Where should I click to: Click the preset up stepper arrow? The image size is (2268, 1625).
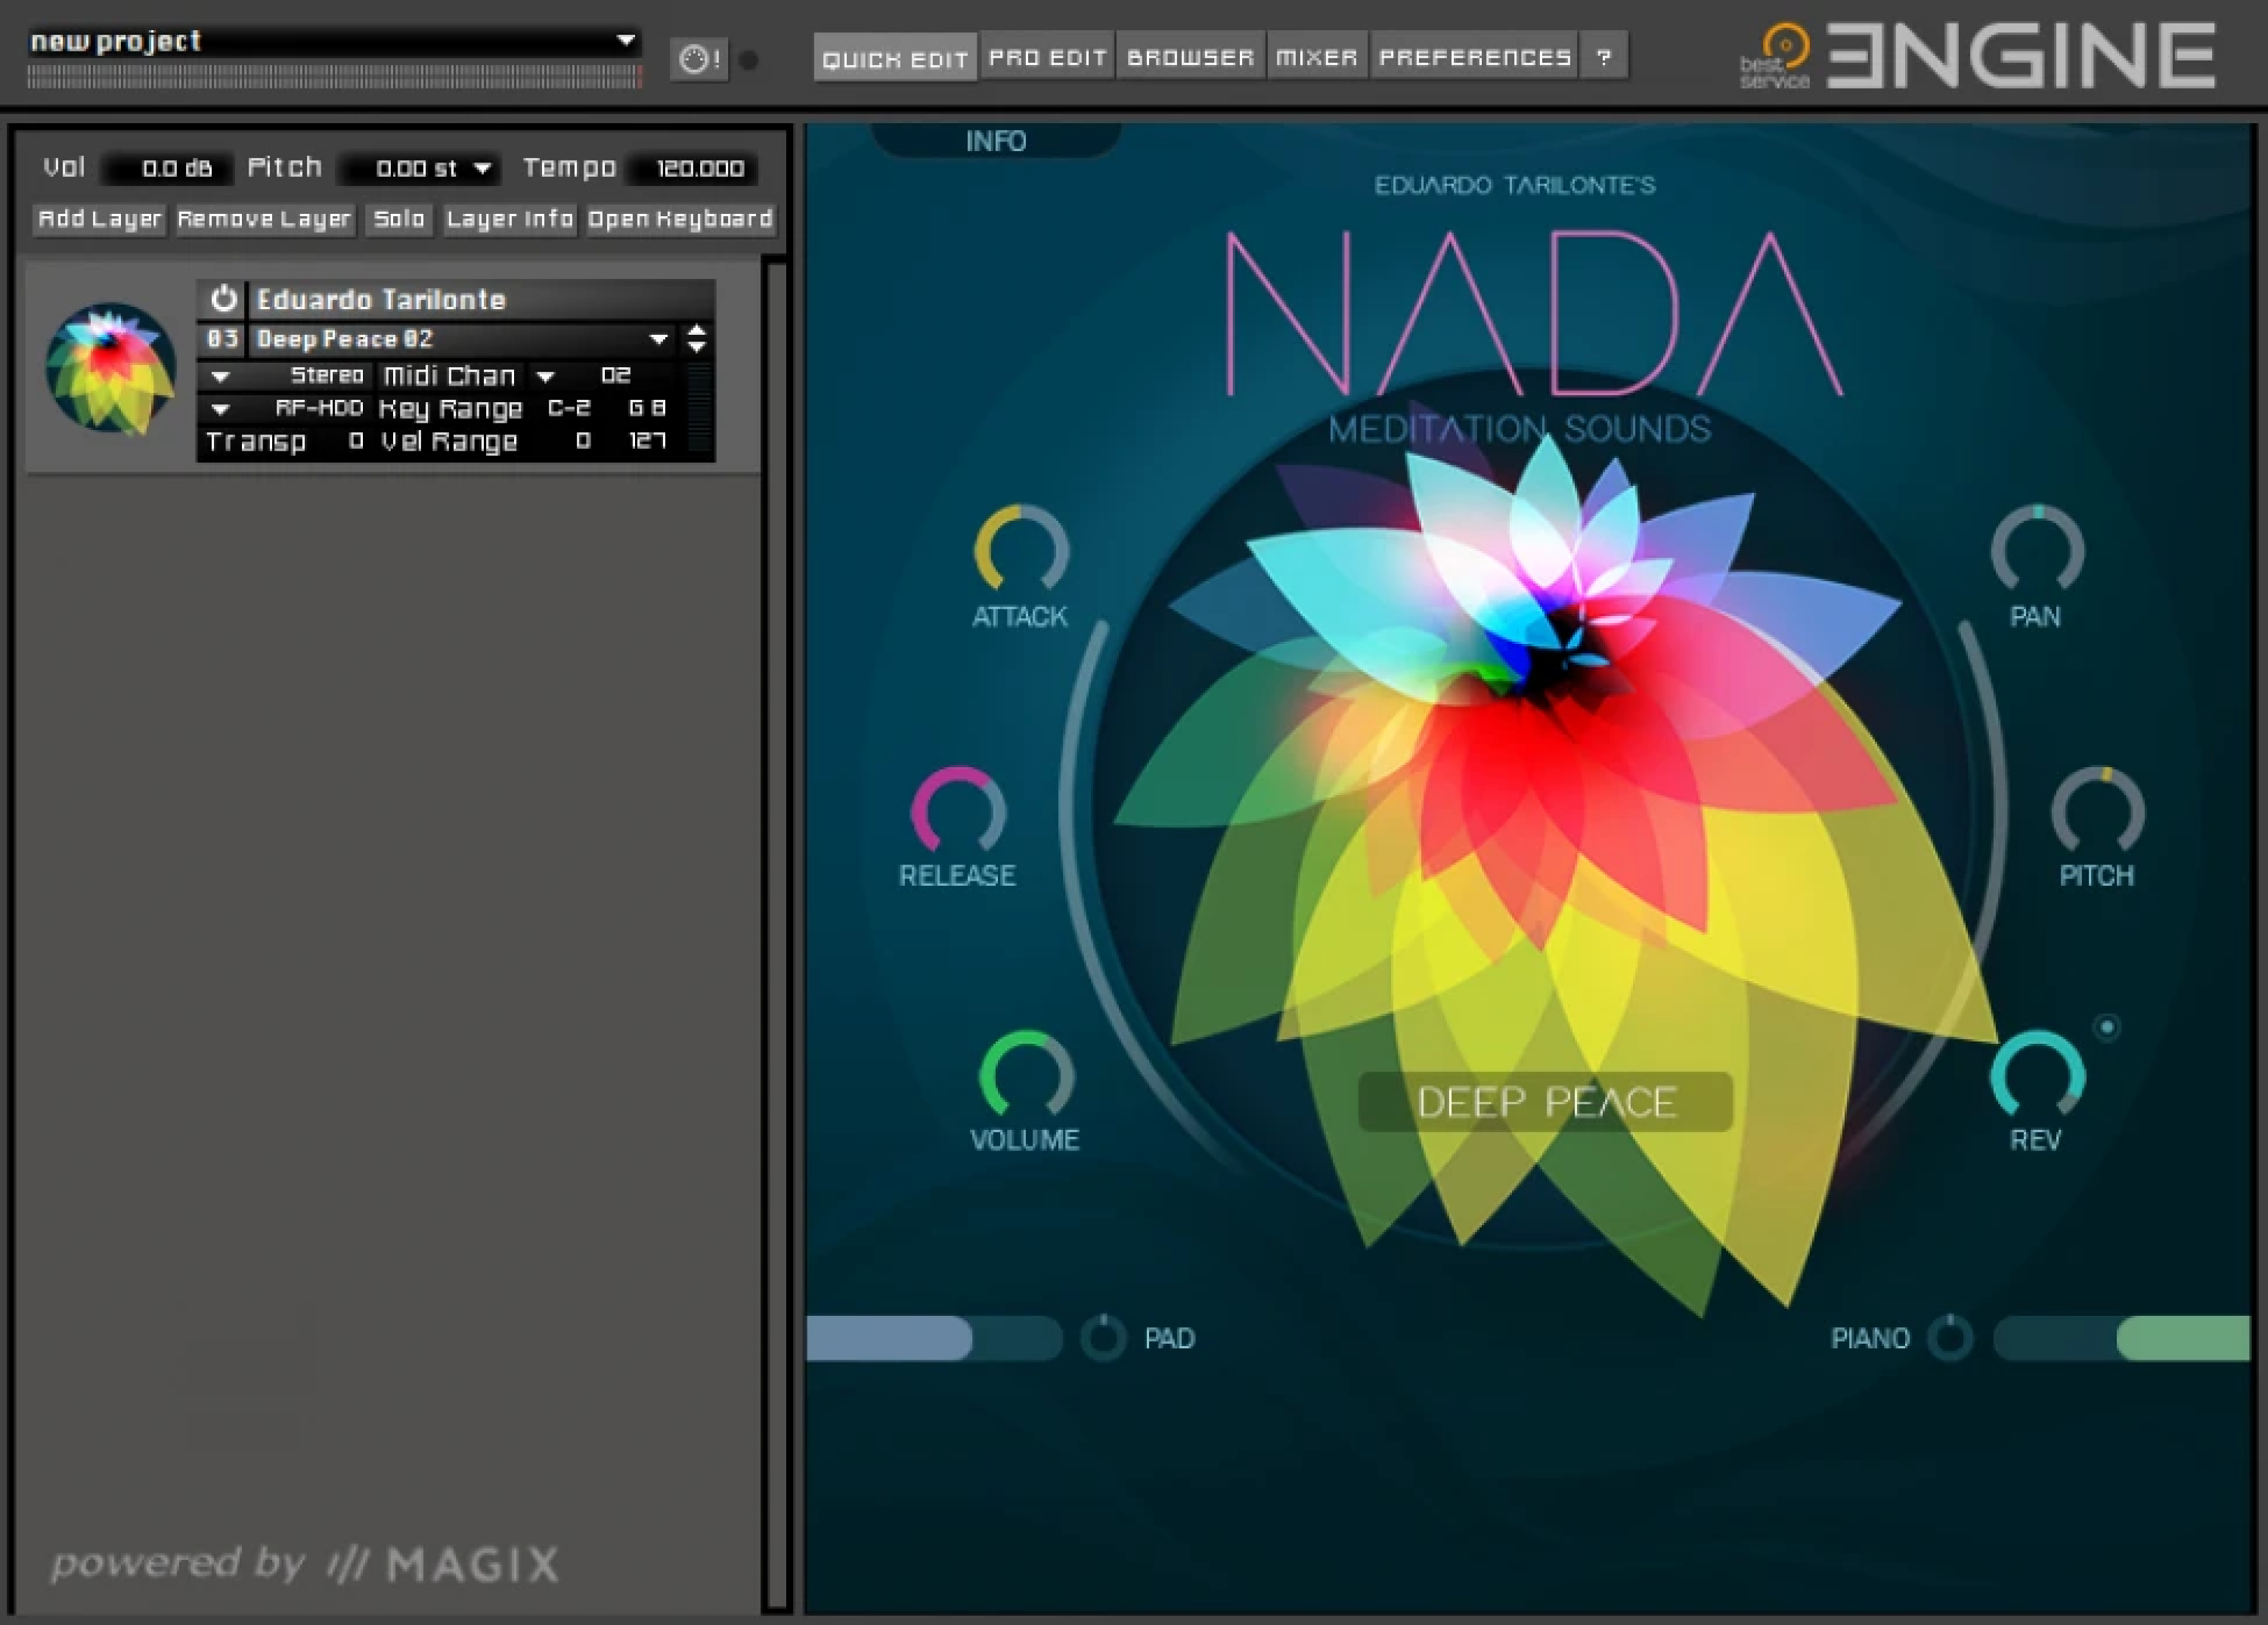(696, 330)
